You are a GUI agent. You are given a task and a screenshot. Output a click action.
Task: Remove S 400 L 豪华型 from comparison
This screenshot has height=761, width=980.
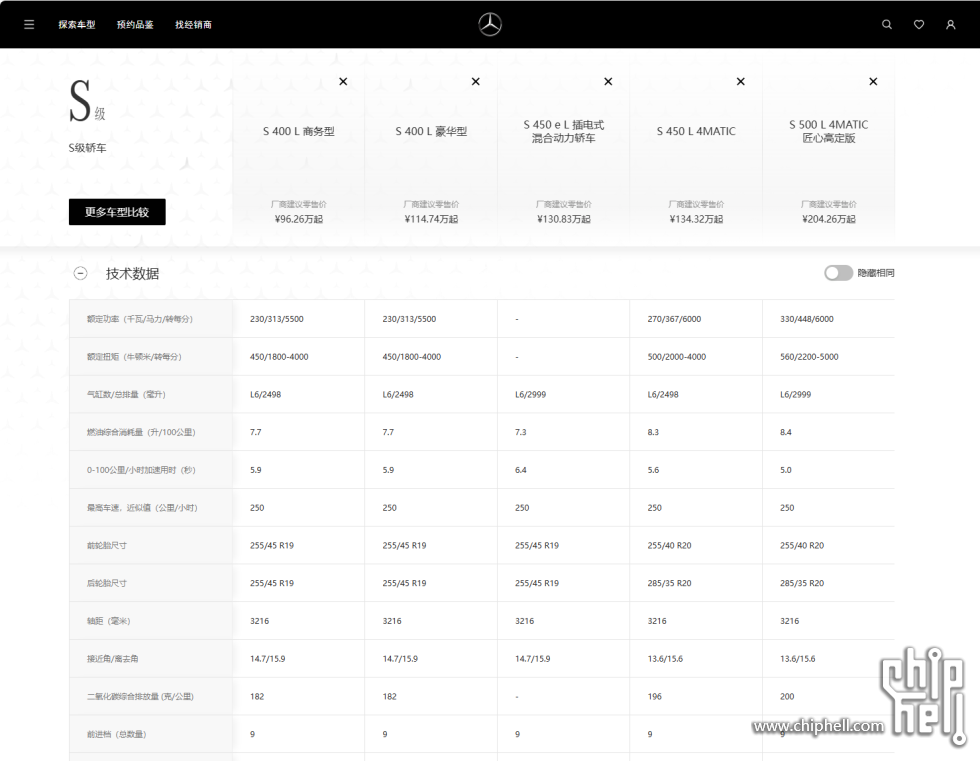click(x=476, y=81)
